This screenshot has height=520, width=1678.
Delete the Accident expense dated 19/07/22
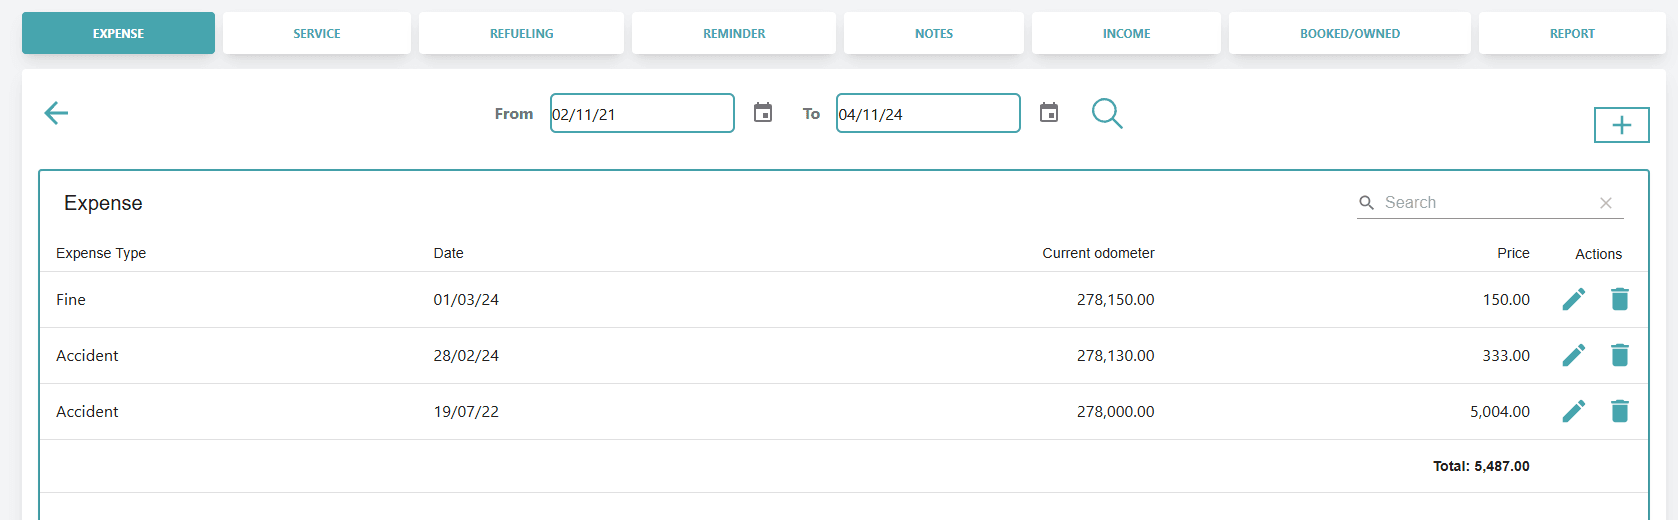point(1620,411)
